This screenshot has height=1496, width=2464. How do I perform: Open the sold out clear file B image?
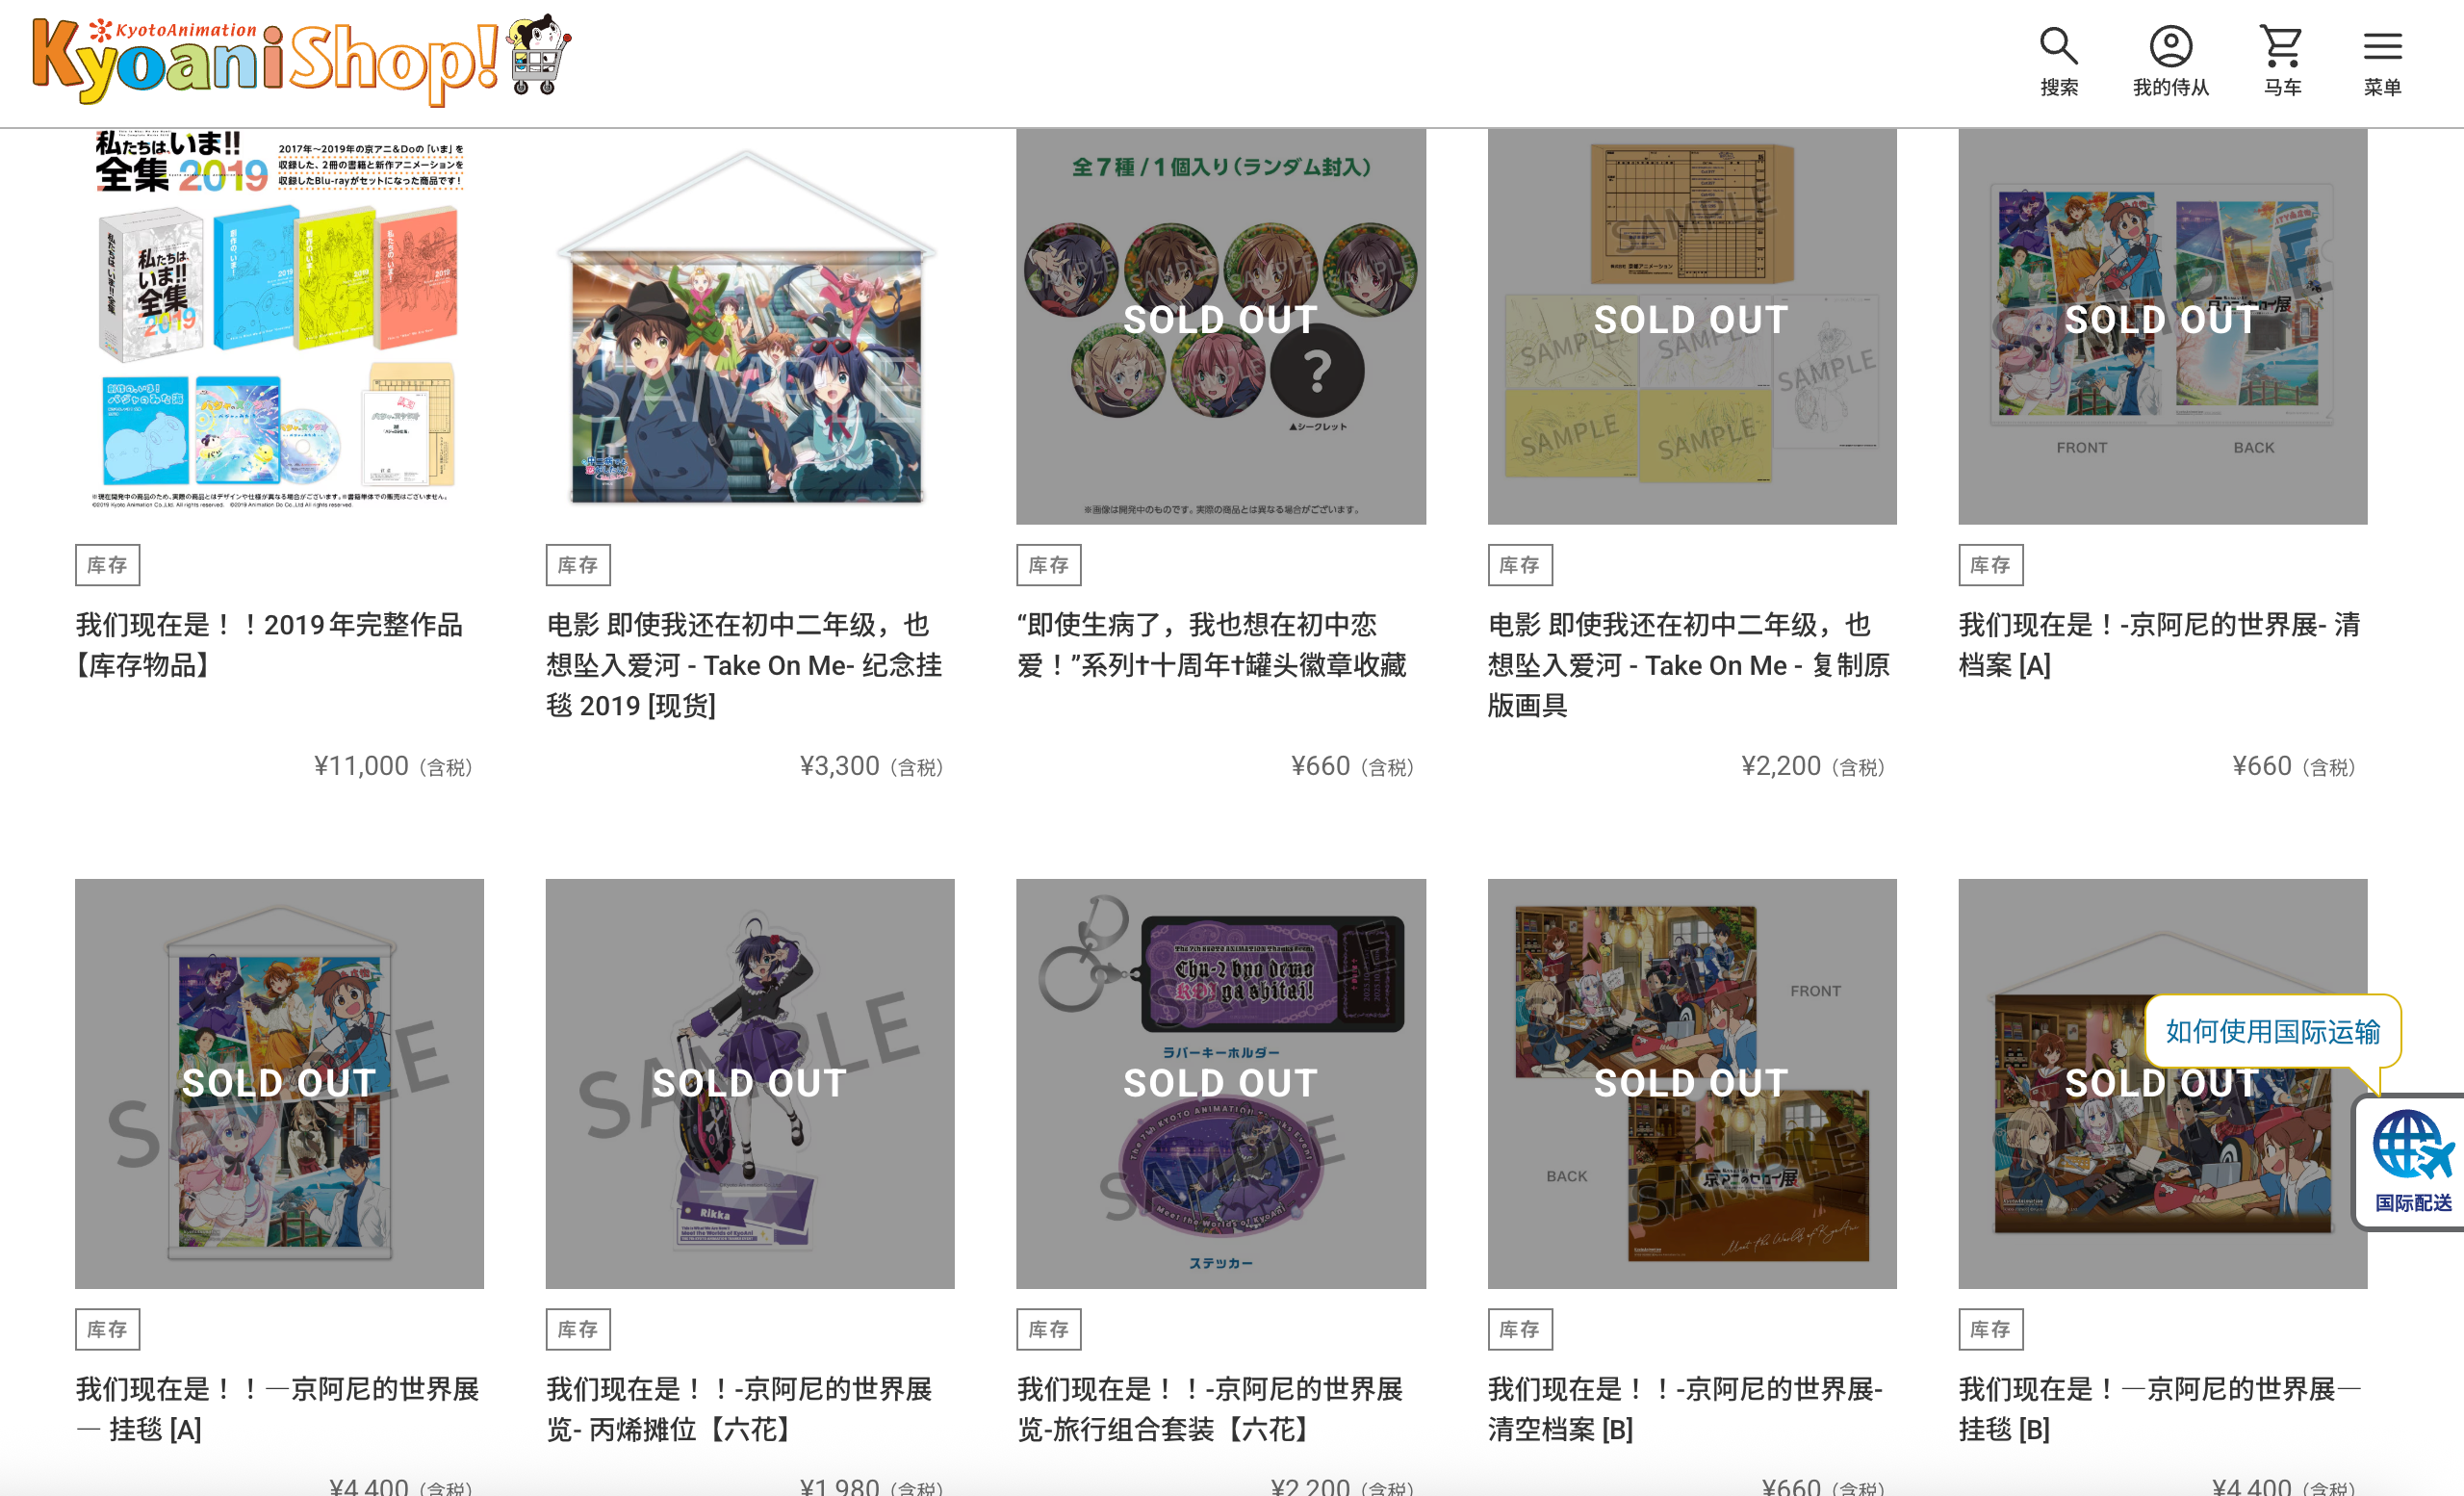(1692, 1083)
